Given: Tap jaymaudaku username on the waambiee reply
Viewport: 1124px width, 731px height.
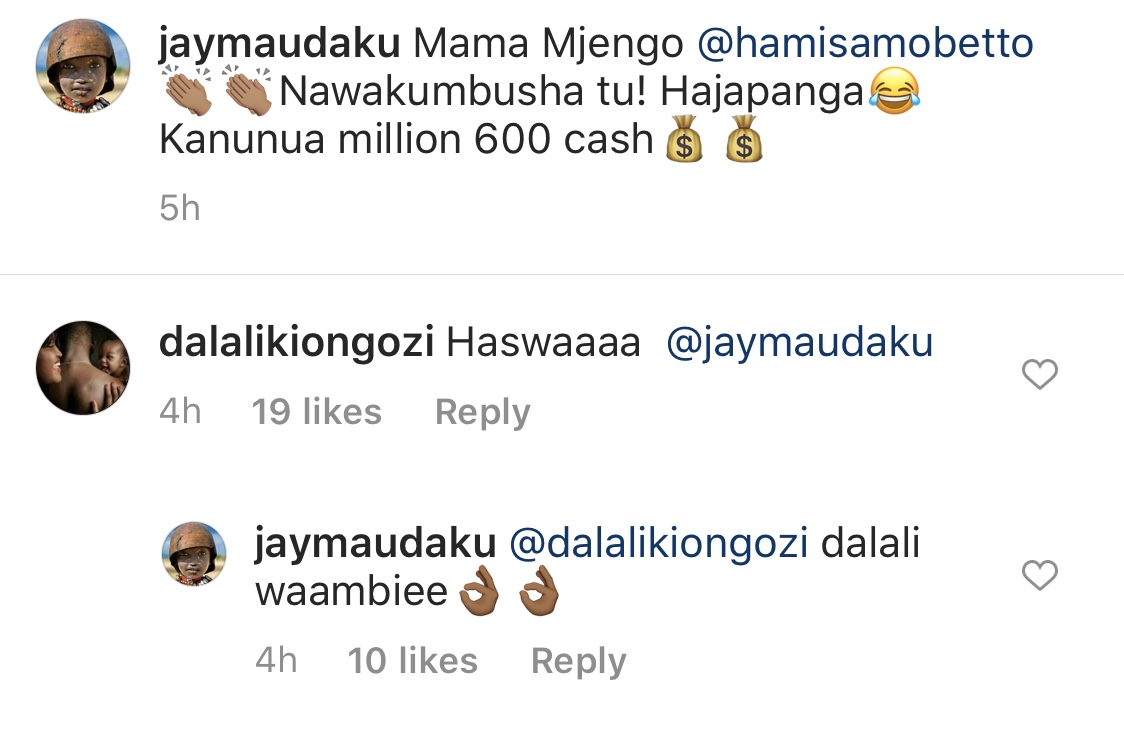Looking at the screenshot, I should (x=376, y=543).
